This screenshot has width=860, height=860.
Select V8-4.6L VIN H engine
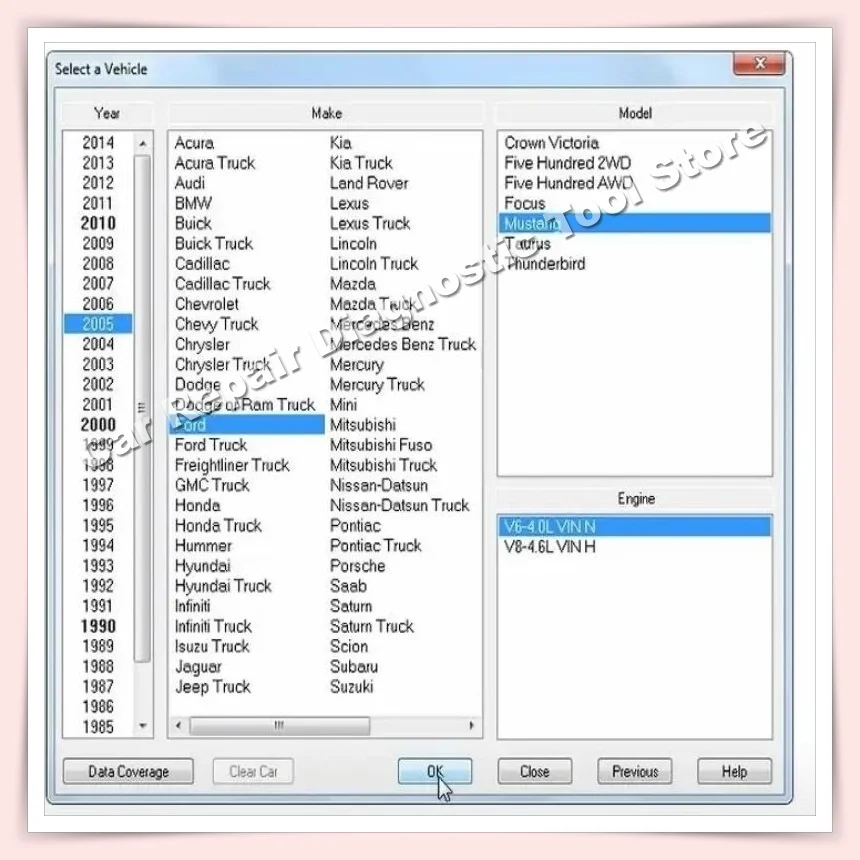pyautogui.click(x=550, y=547)
